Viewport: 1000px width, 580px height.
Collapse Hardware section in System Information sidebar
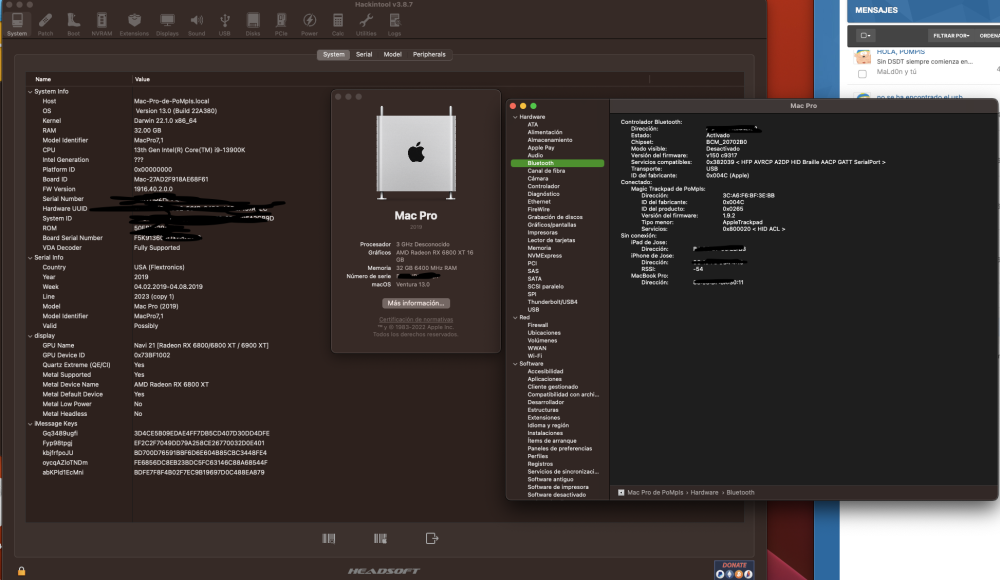(x=515, y=117)
